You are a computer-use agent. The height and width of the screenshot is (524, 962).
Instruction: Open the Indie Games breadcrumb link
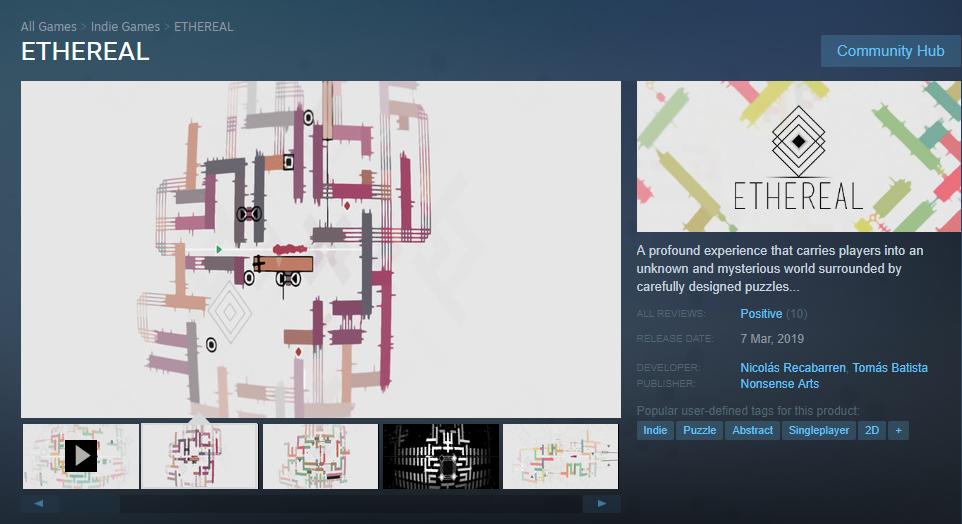click(125, 26)
